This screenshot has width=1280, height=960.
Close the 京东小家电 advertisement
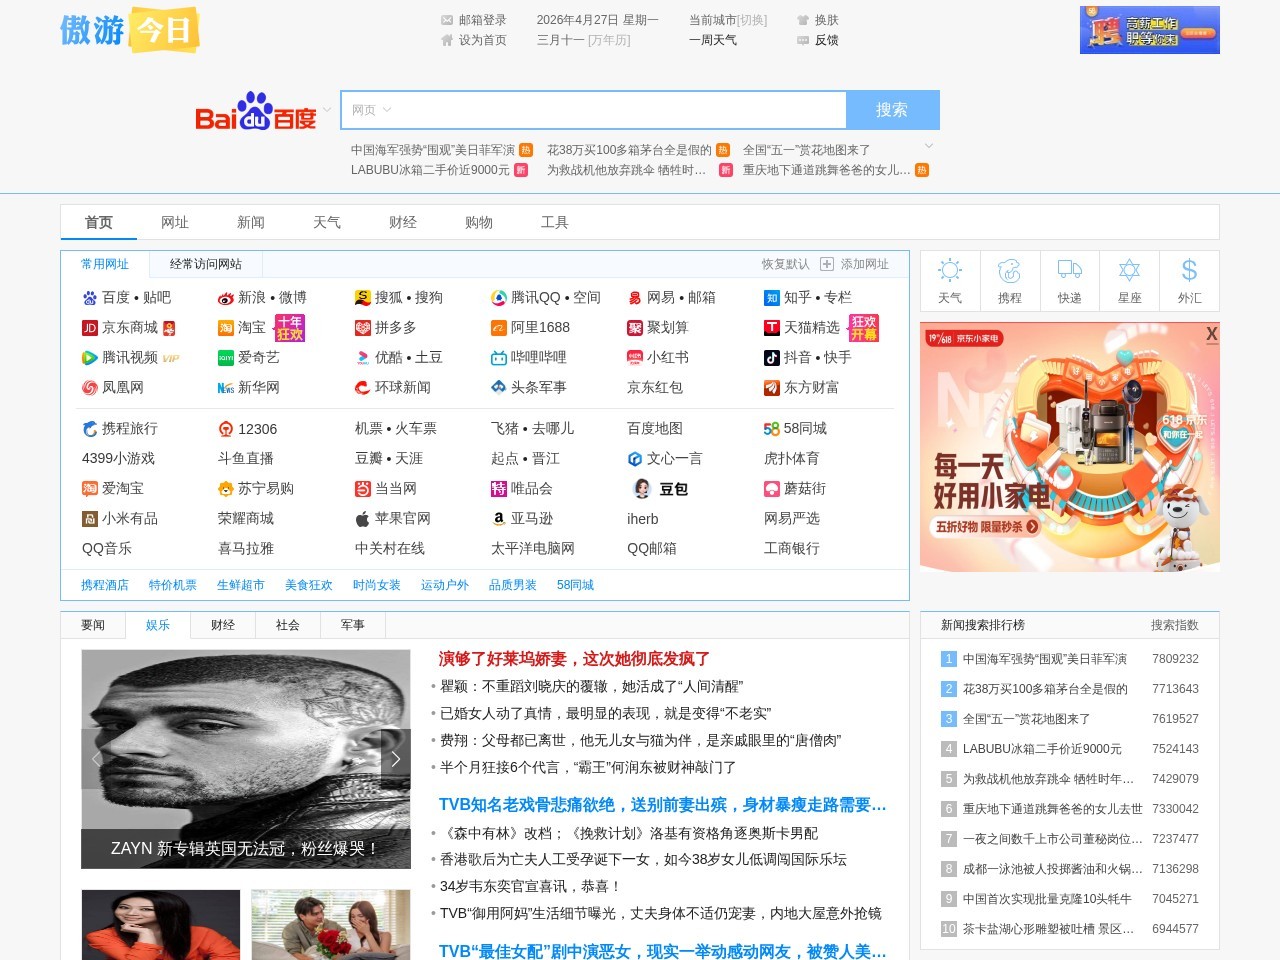(1211, 334)
